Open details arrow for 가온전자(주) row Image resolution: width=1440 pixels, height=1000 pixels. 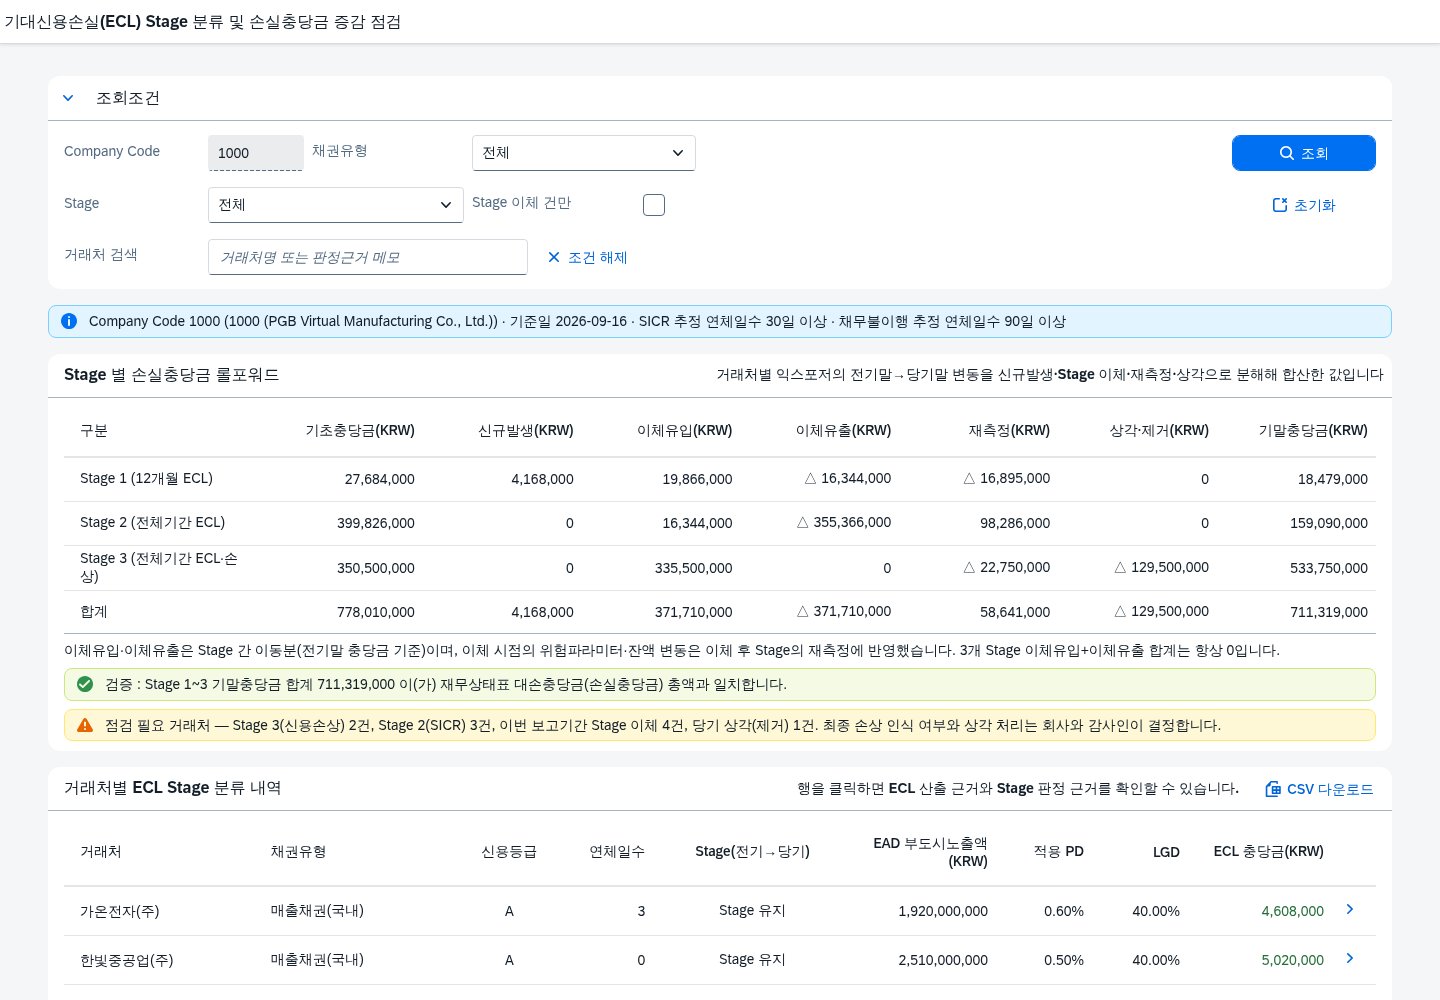tap(1350, 909)
